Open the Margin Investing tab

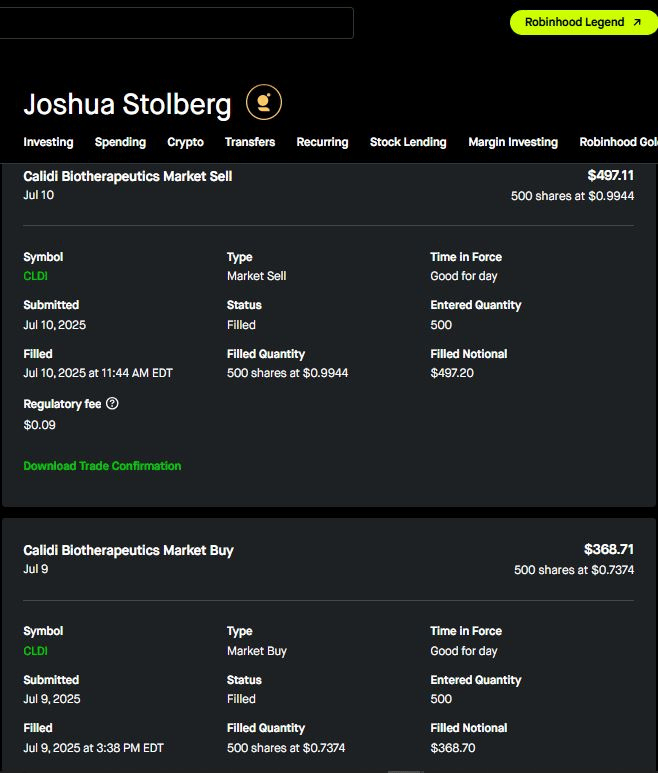[x=513, y=142]
